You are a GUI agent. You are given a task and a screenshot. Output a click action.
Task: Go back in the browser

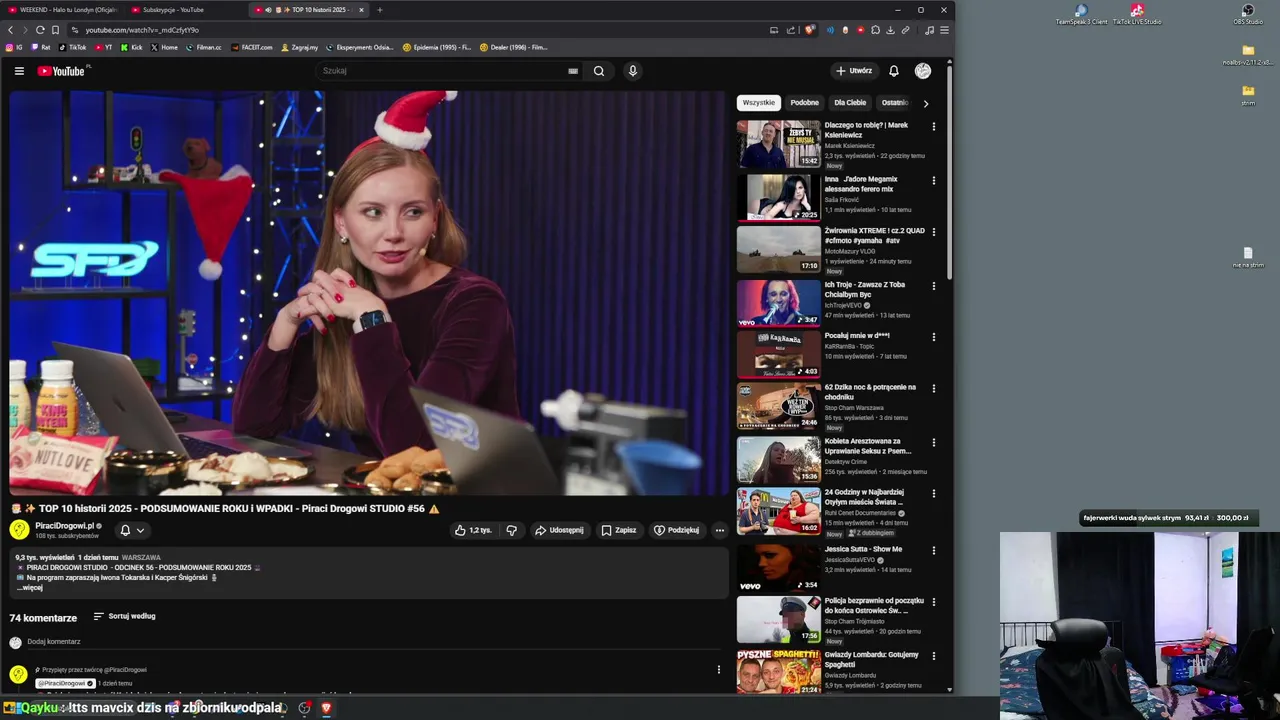tap(10, 30)
